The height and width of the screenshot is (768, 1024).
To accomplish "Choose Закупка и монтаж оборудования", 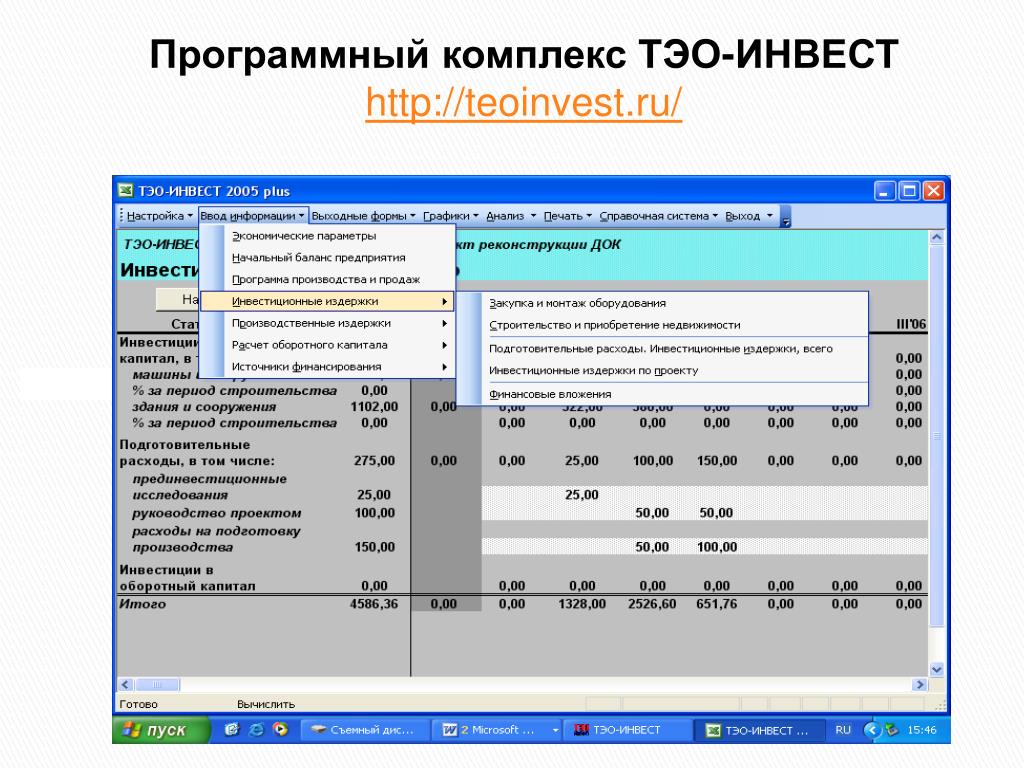I will (662, 303).
